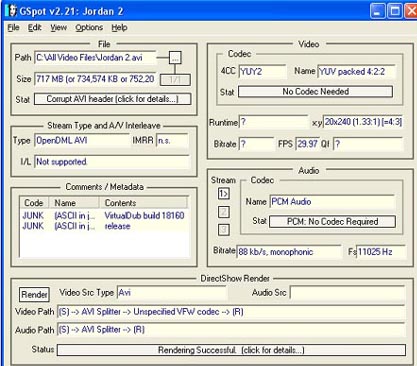This screenshot has width=417, height=366.
Task: Click the Name column header in metadata
Action: (x=74, y=203)
